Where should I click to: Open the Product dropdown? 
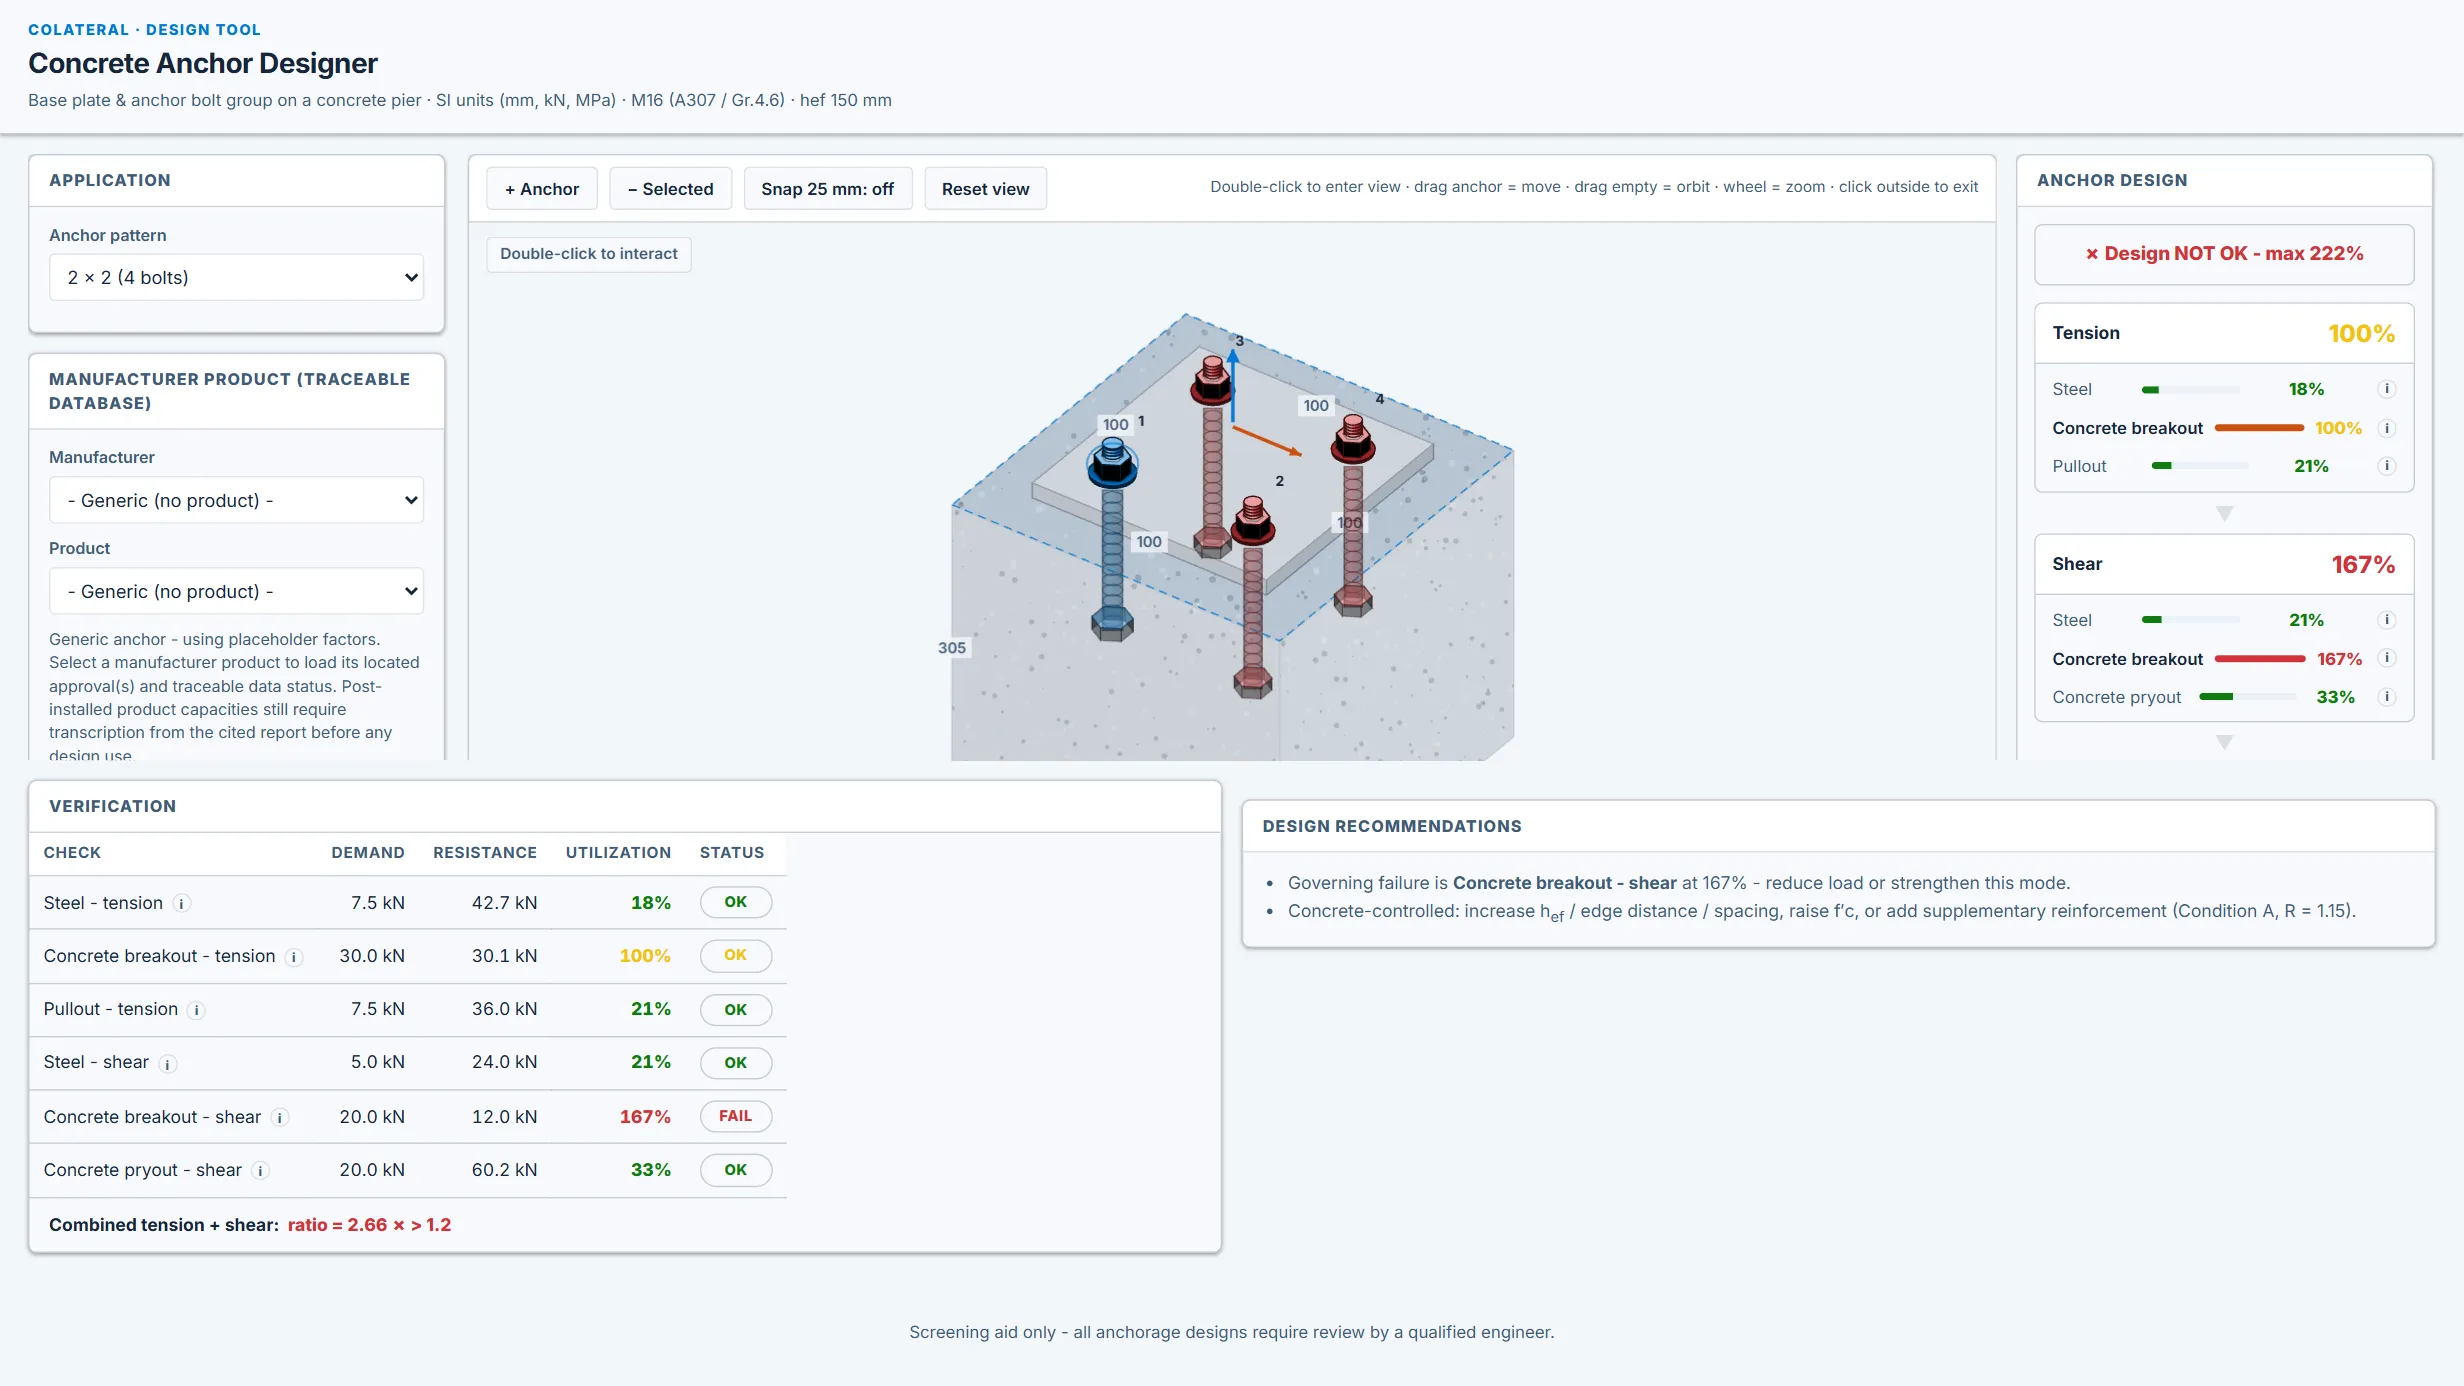click(x=236, y=591)
